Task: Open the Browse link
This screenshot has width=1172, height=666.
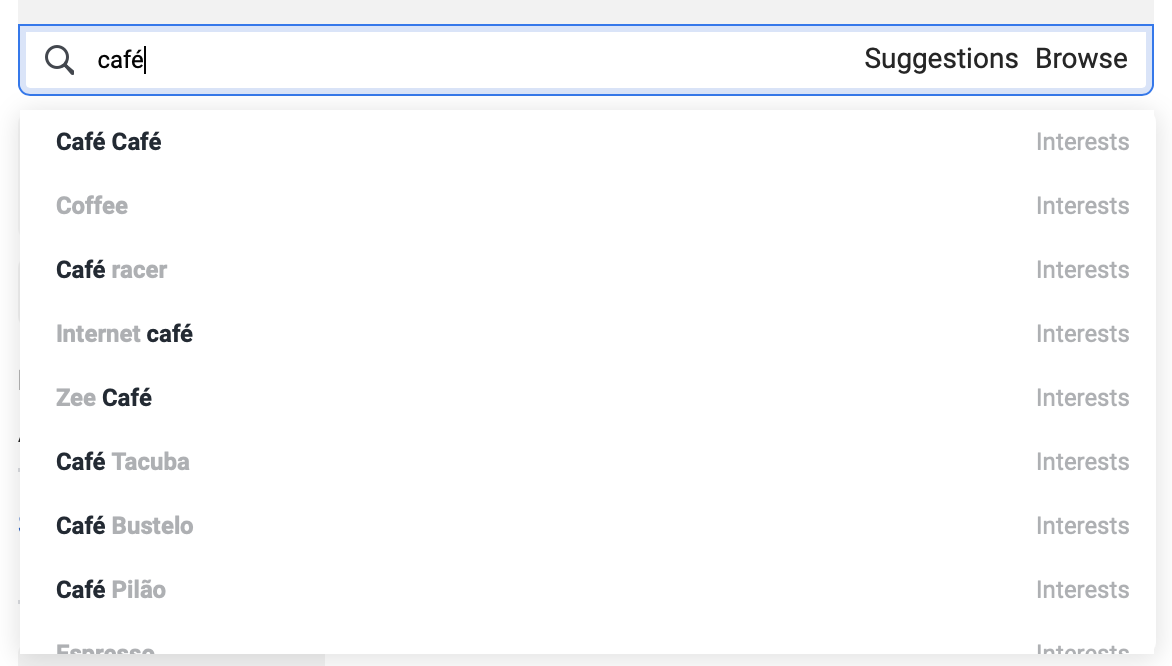Action: coord(1081,59)
